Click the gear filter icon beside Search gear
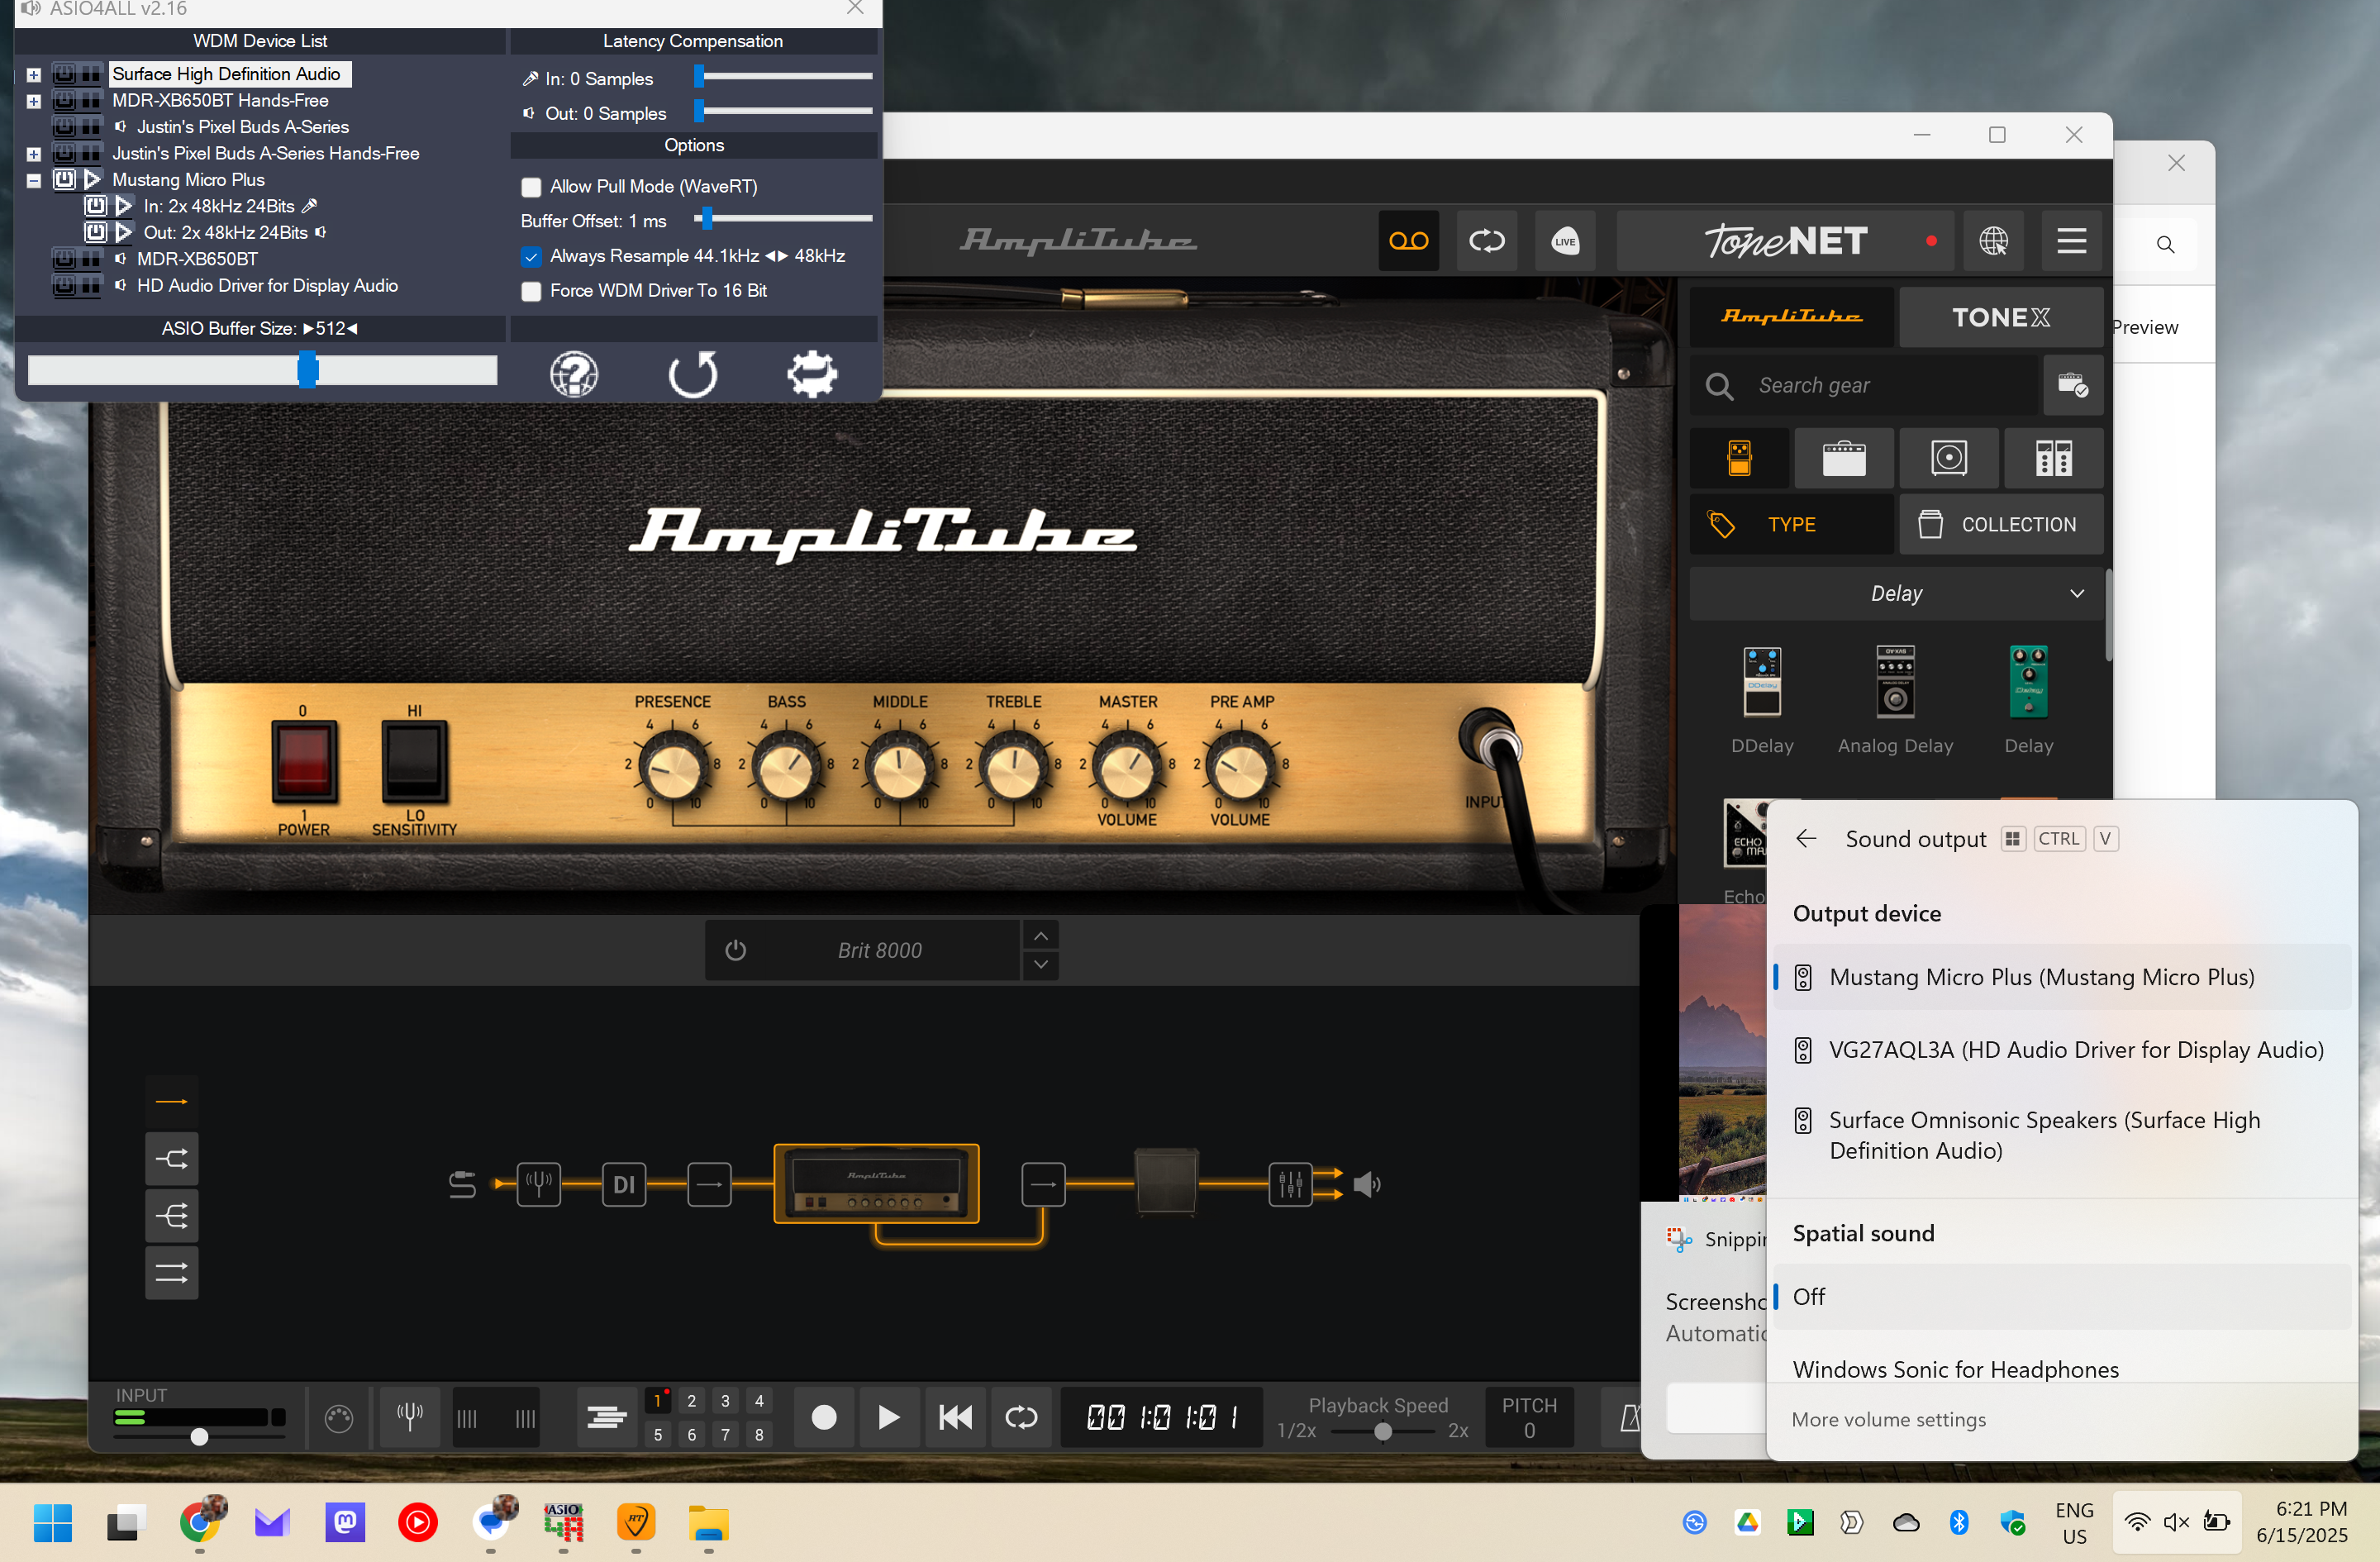Screen dimensions: 2380x1562 coord(2072,385)
